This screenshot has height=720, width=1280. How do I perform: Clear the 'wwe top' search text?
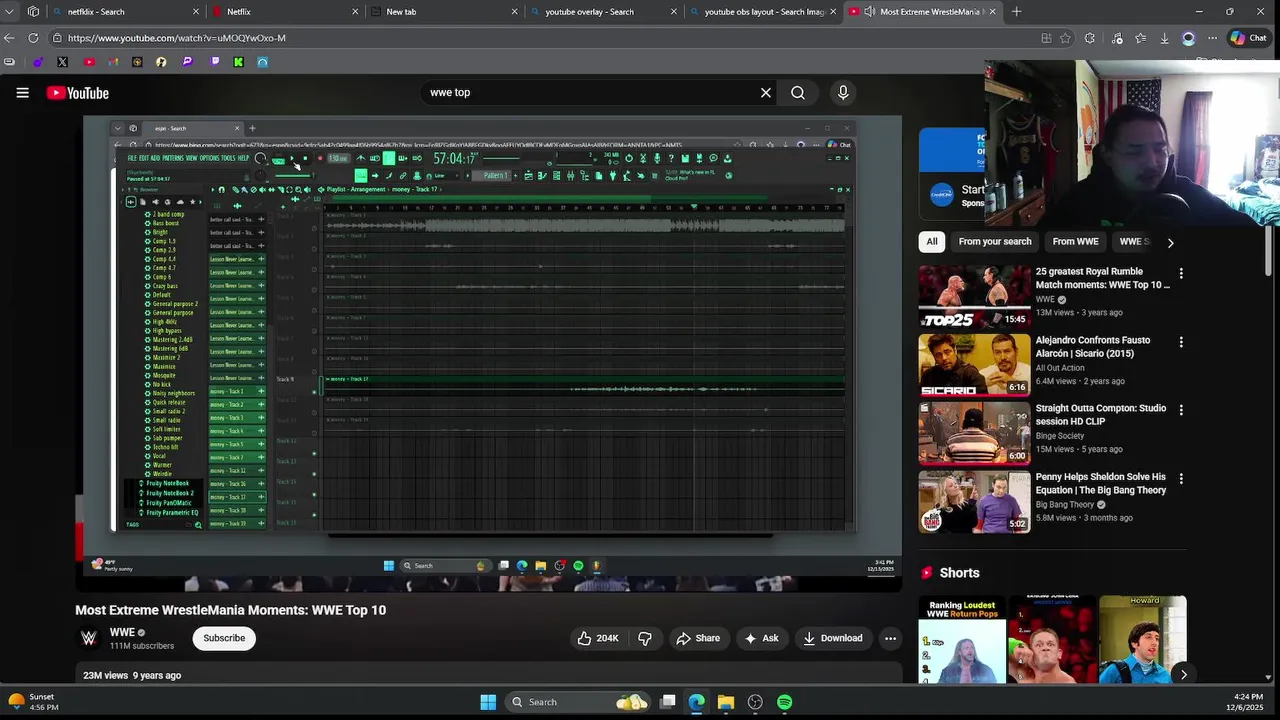coord(766,92)
